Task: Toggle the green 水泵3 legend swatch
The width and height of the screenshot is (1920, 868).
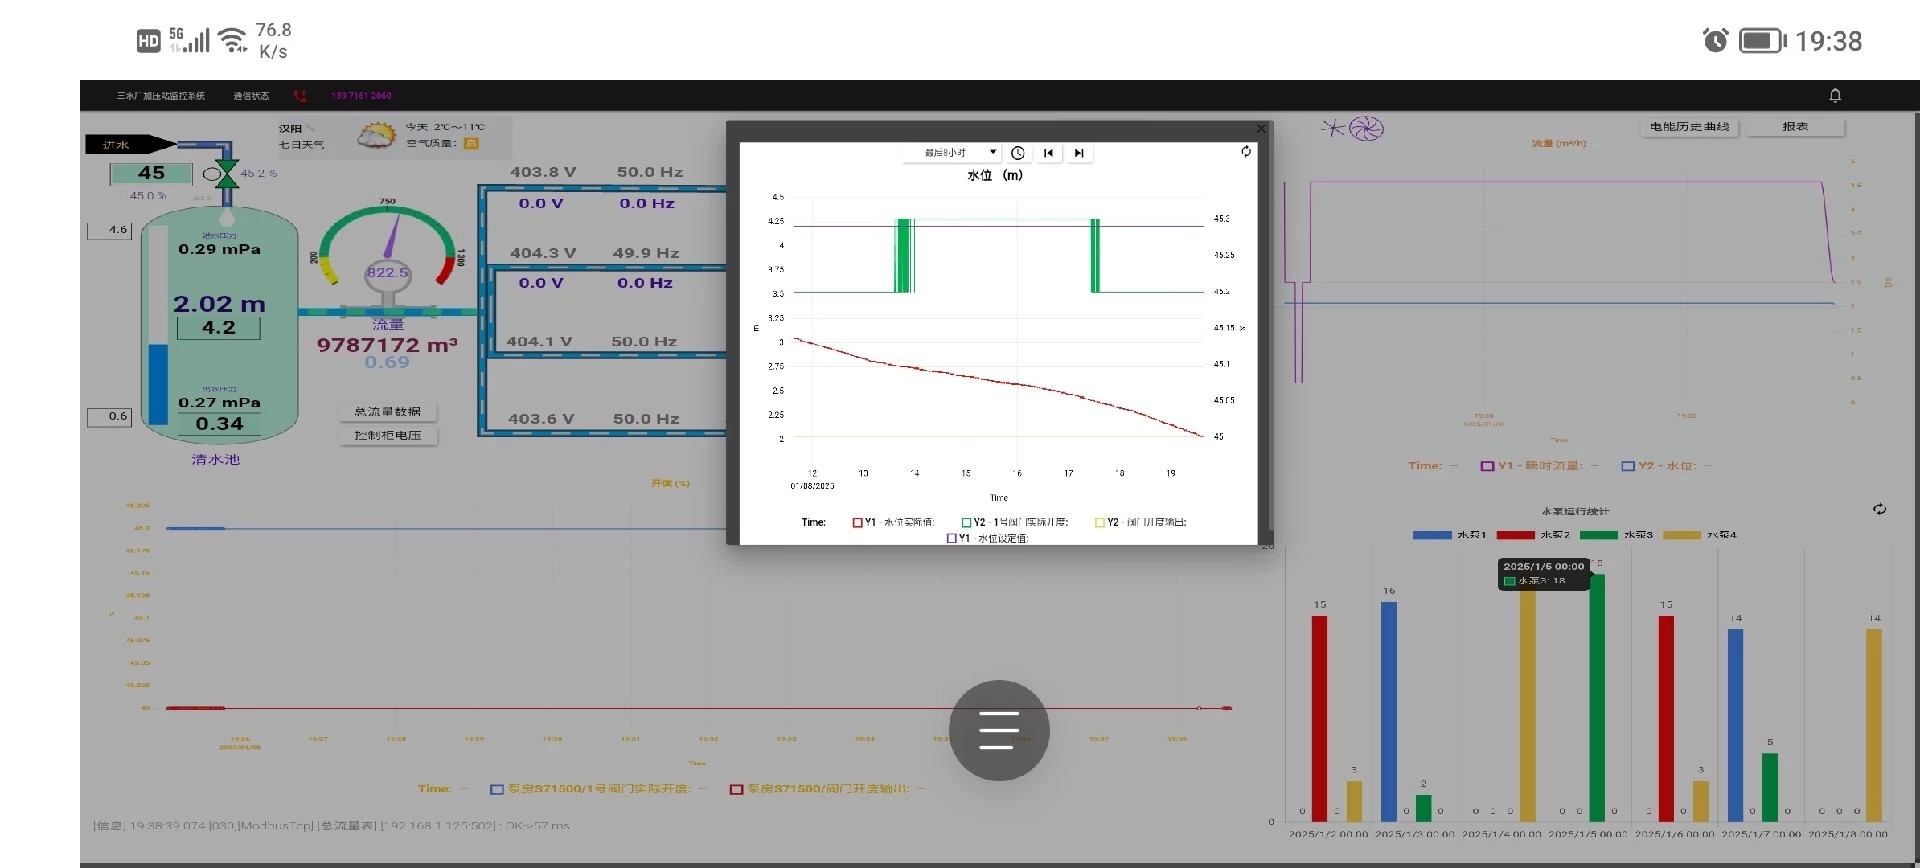Action: click(x=1599, y=535)
